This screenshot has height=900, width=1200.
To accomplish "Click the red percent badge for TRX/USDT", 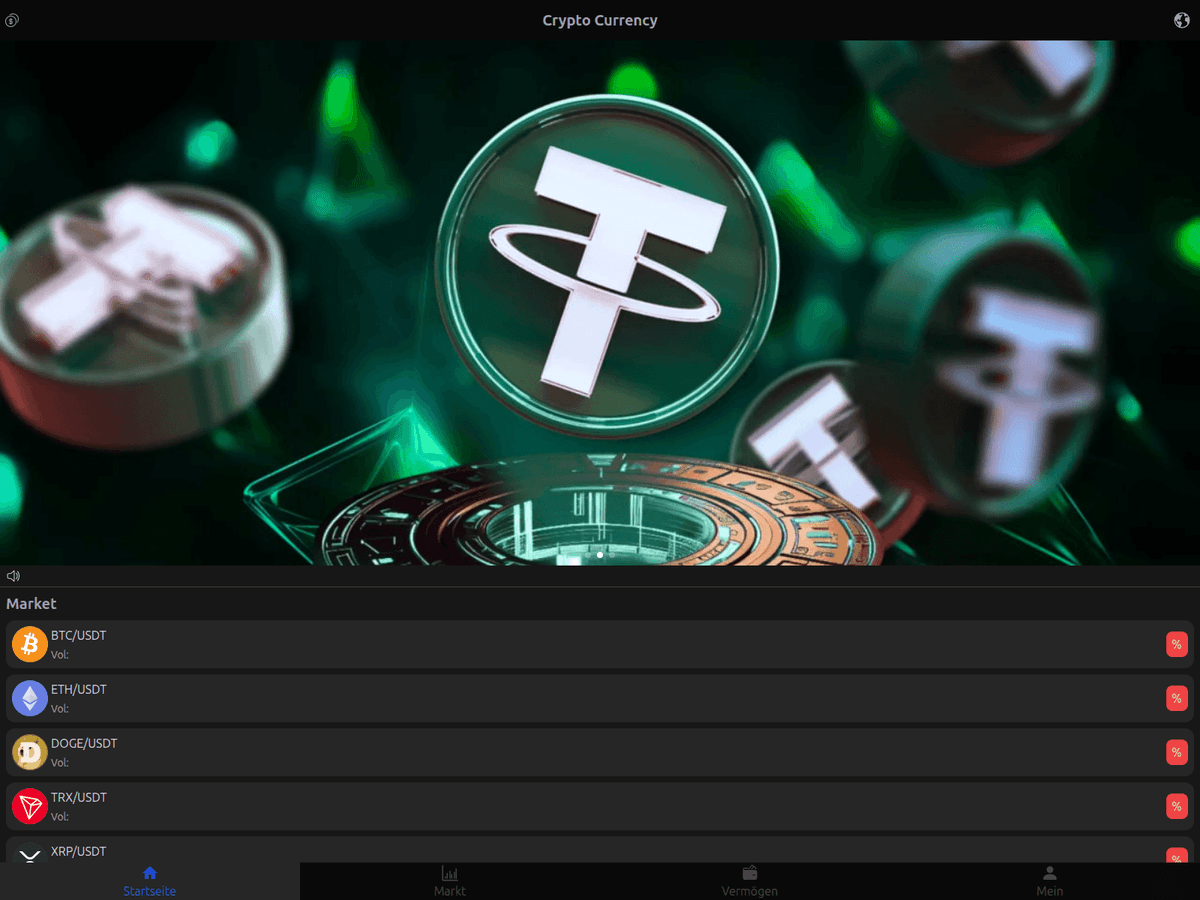I will (1177, 806).
